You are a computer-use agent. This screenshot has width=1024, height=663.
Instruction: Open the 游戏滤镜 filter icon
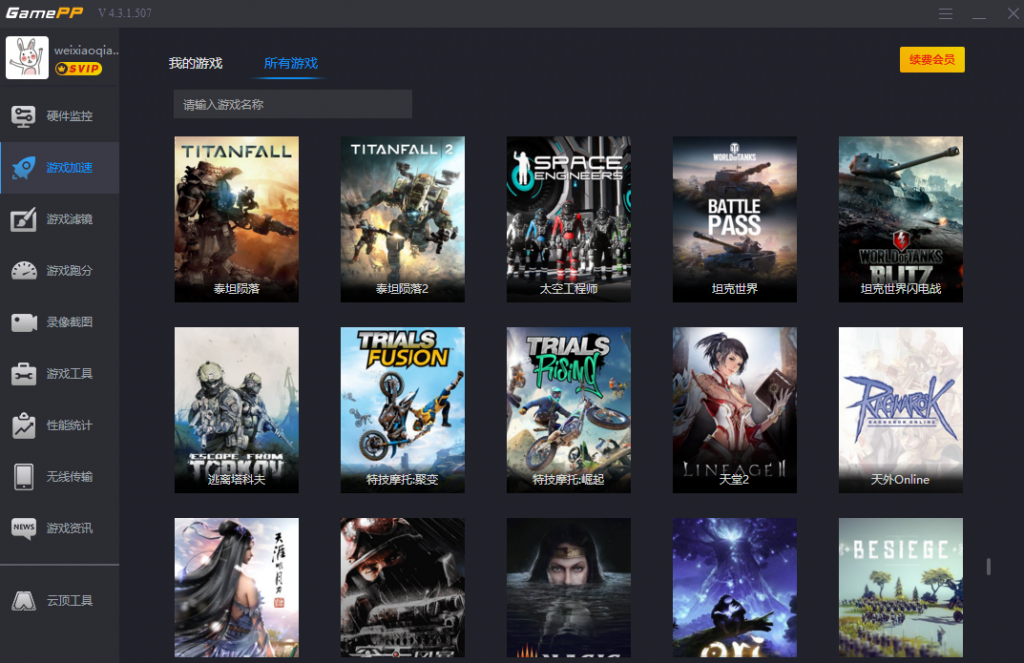point(24,219)
